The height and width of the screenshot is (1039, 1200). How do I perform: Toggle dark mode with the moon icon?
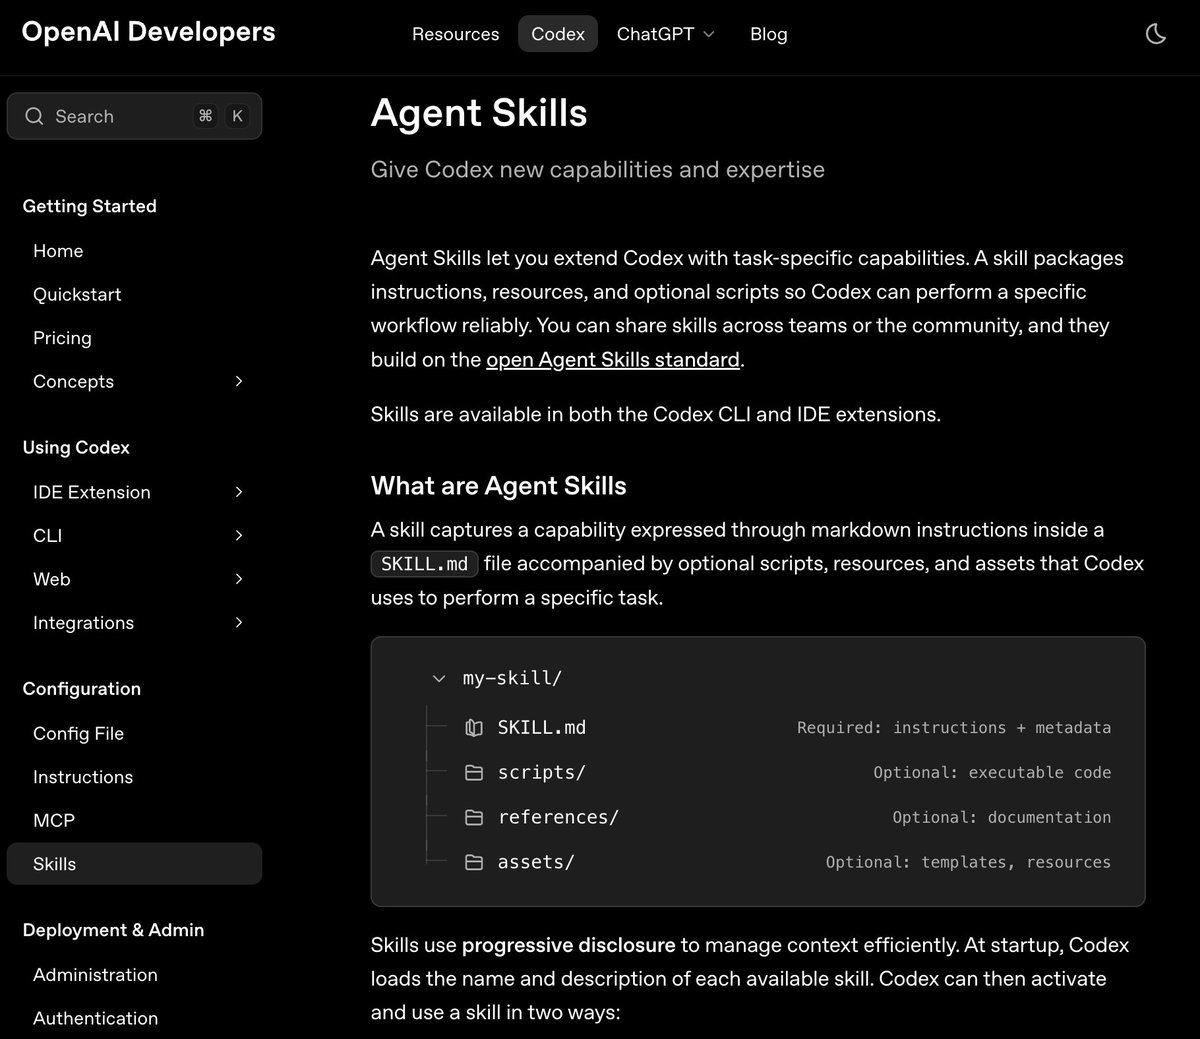(x=1155, y=34)
